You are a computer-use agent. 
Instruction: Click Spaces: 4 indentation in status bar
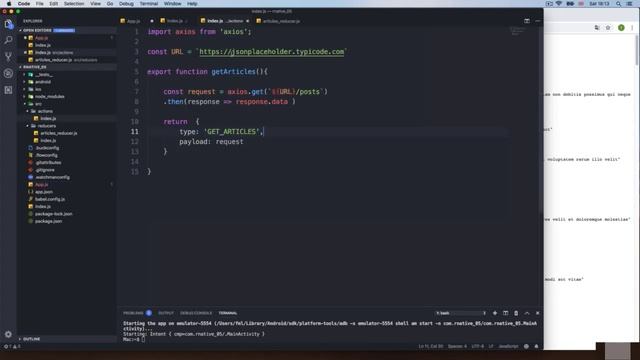pos(457,346)
